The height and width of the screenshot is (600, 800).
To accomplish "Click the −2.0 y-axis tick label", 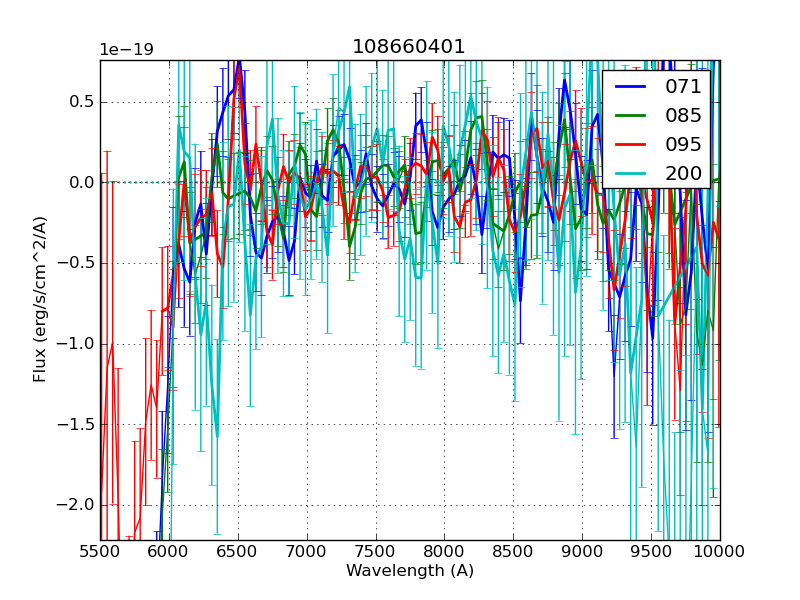I will click(x=74, y=504).
